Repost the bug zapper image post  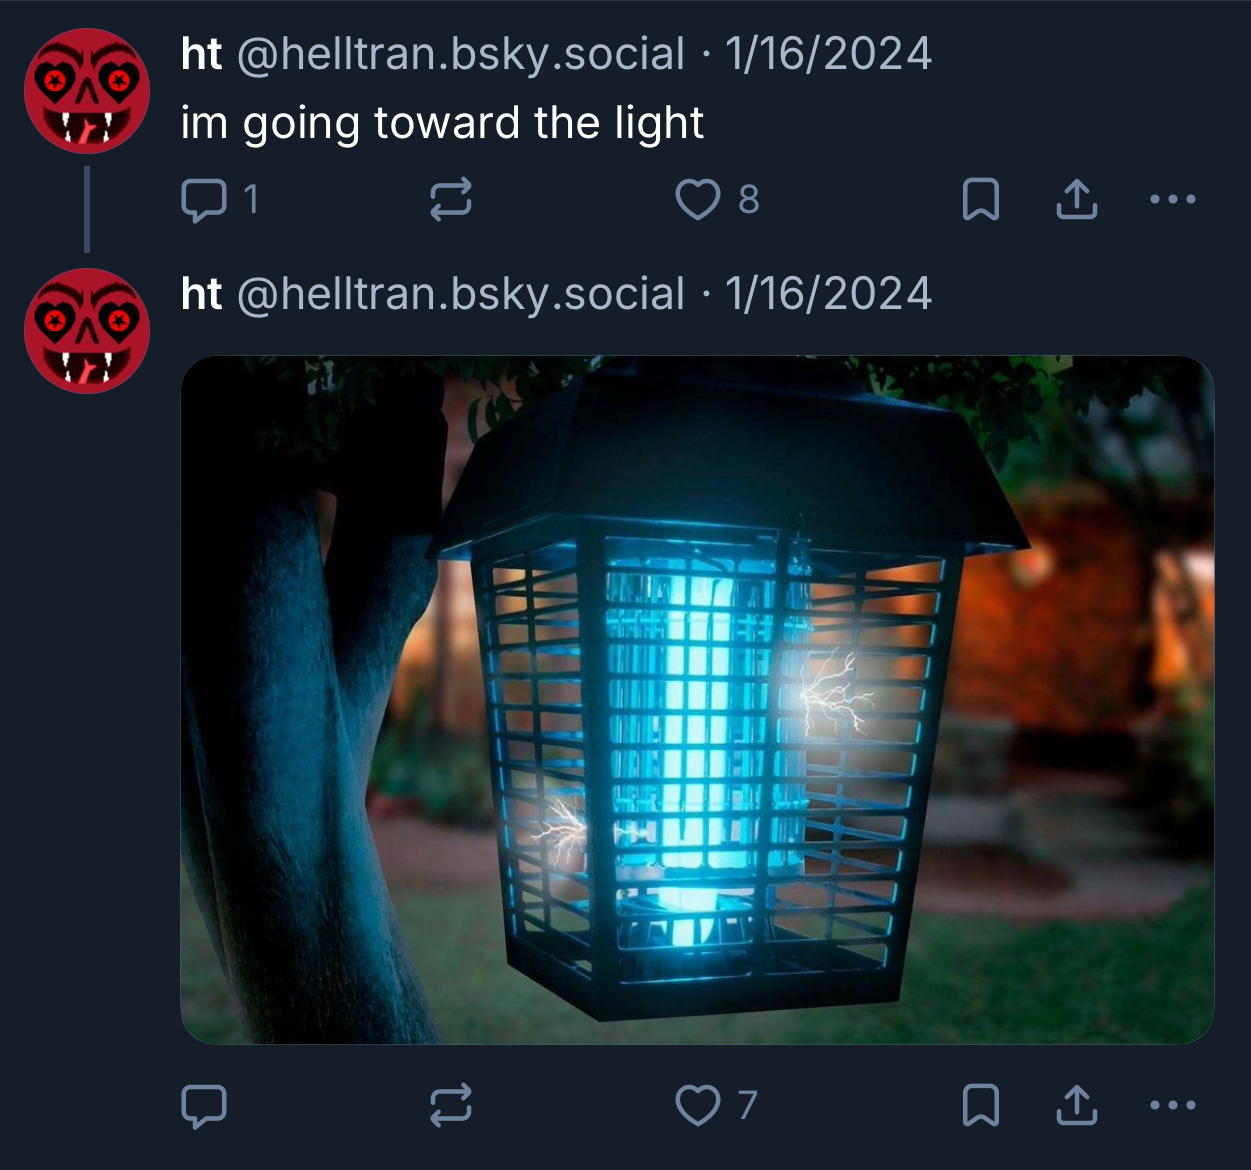coord(451,1105)
